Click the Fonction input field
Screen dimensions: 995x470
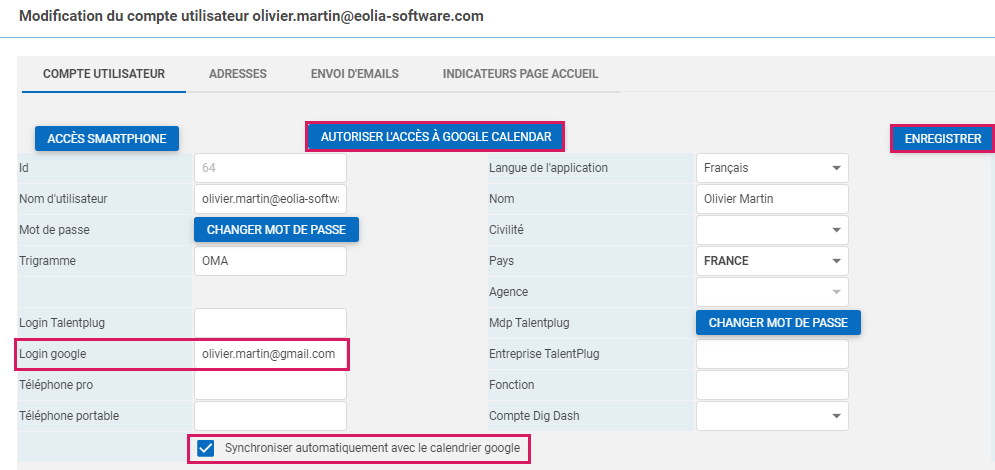click(x=771, y=385)
